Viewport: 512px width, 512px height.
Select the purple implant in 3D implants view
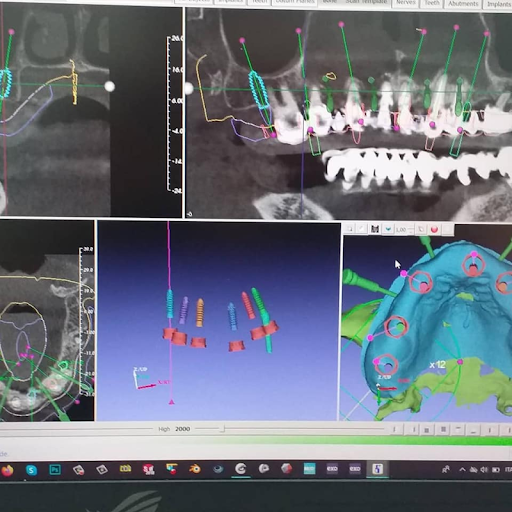point(183,310)
